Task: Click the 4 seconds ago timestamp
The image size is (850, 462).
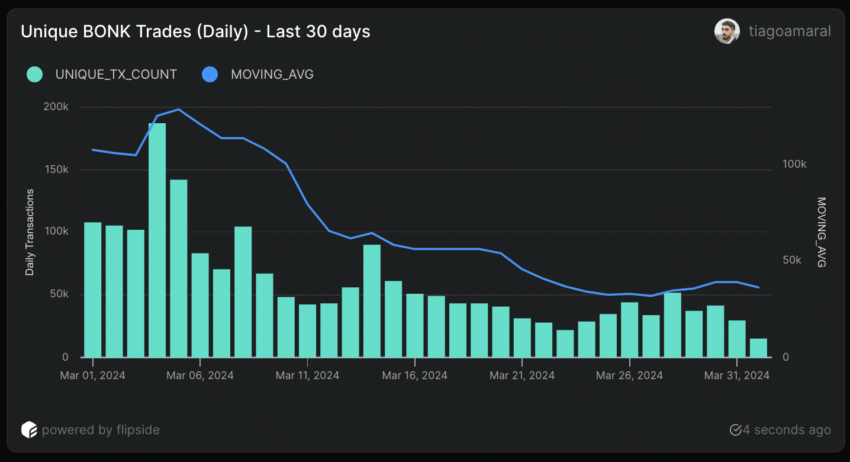Action: coord(788,430)
